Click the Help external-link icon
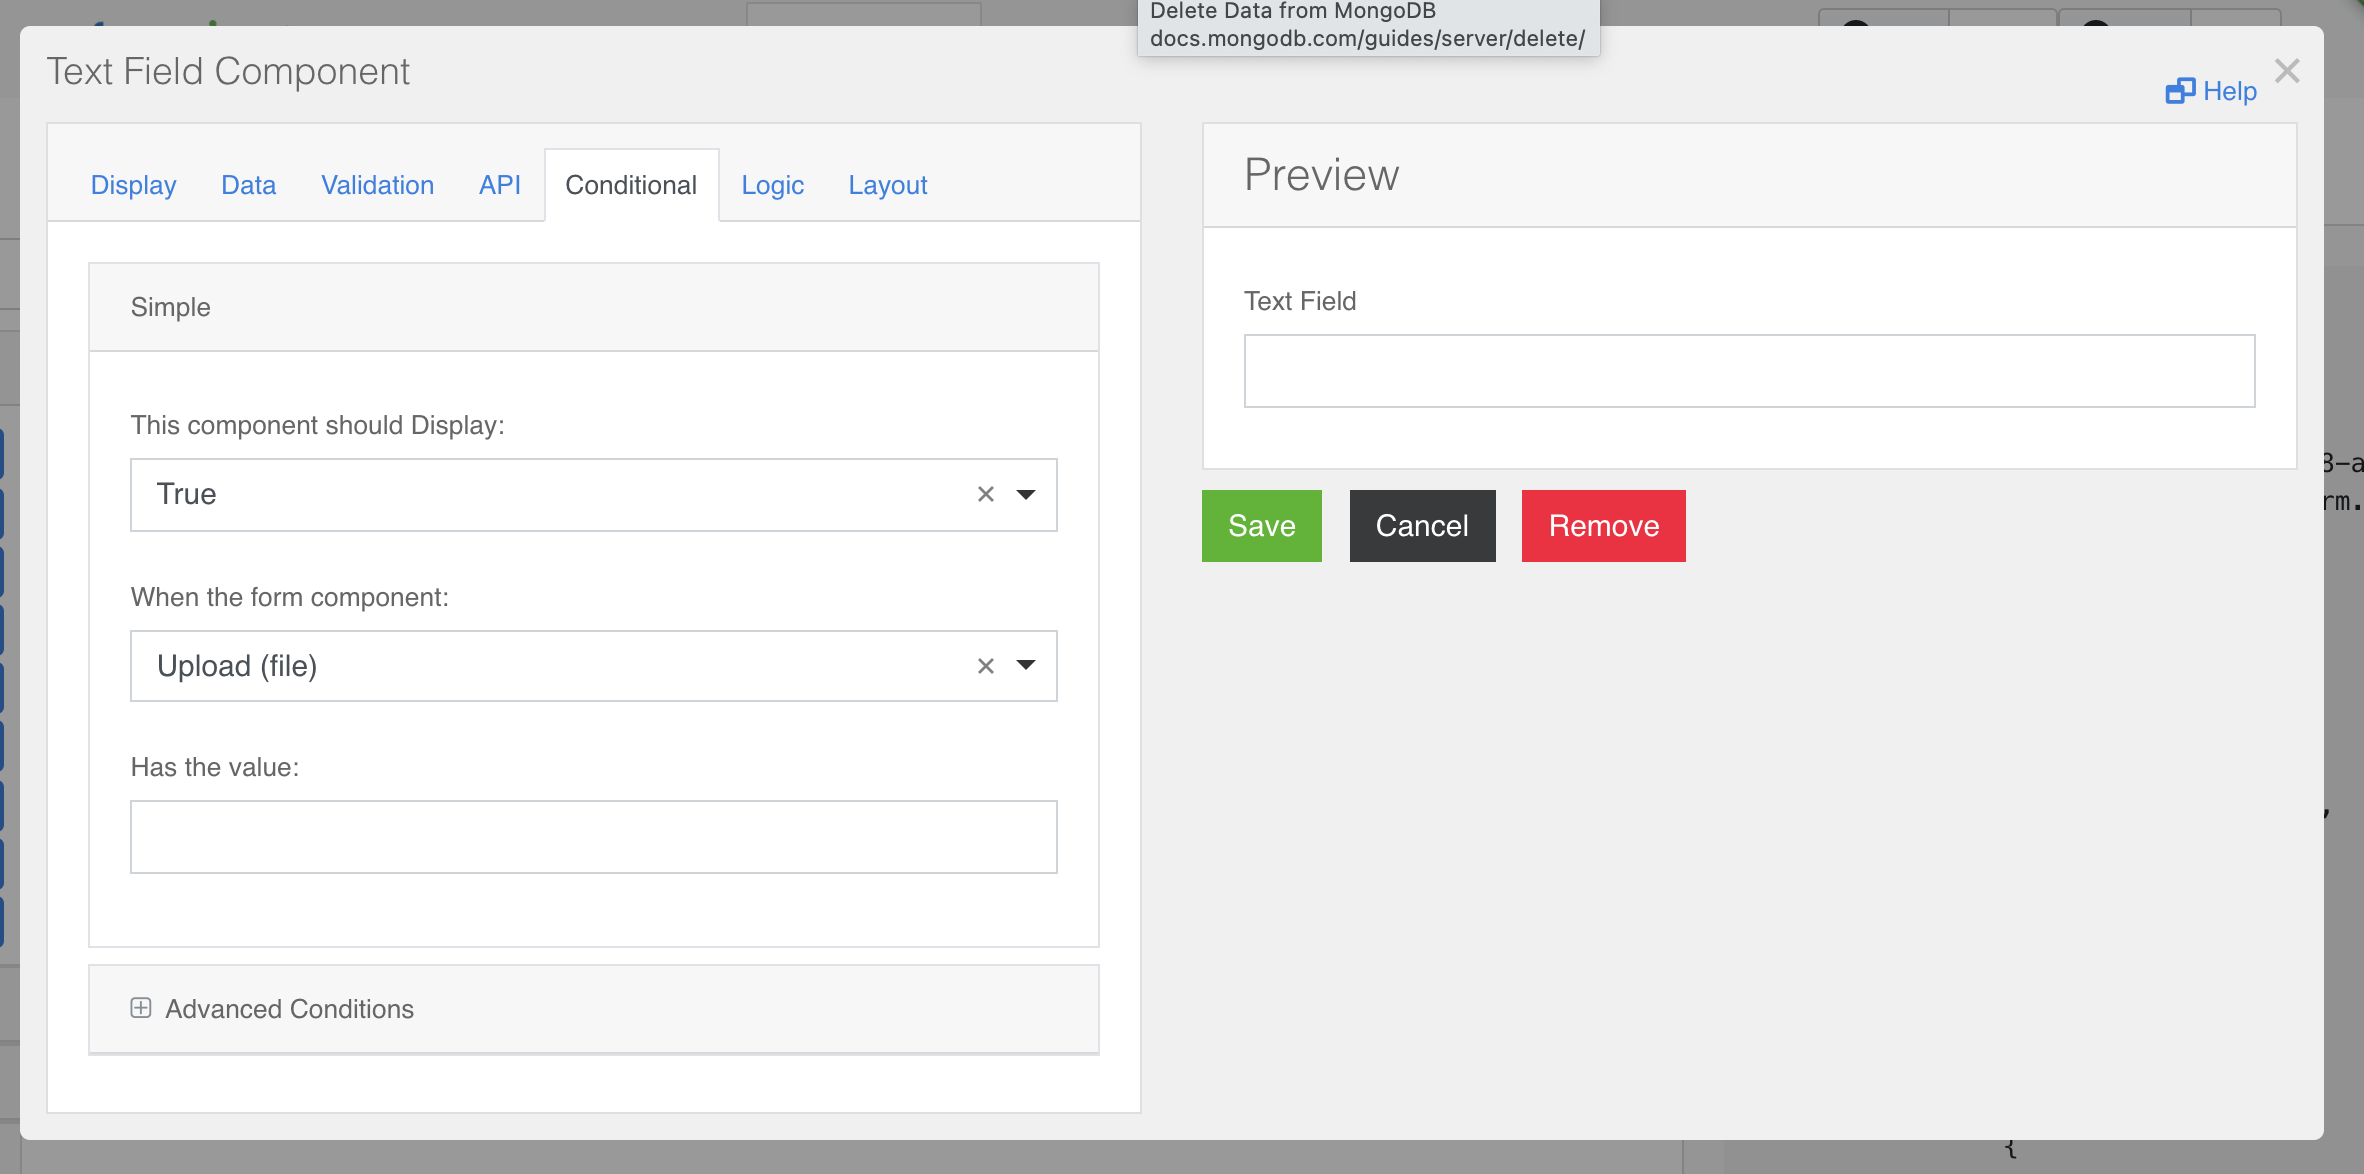Viewport: 2364px width, 1174px height. tap(2181, 90)
